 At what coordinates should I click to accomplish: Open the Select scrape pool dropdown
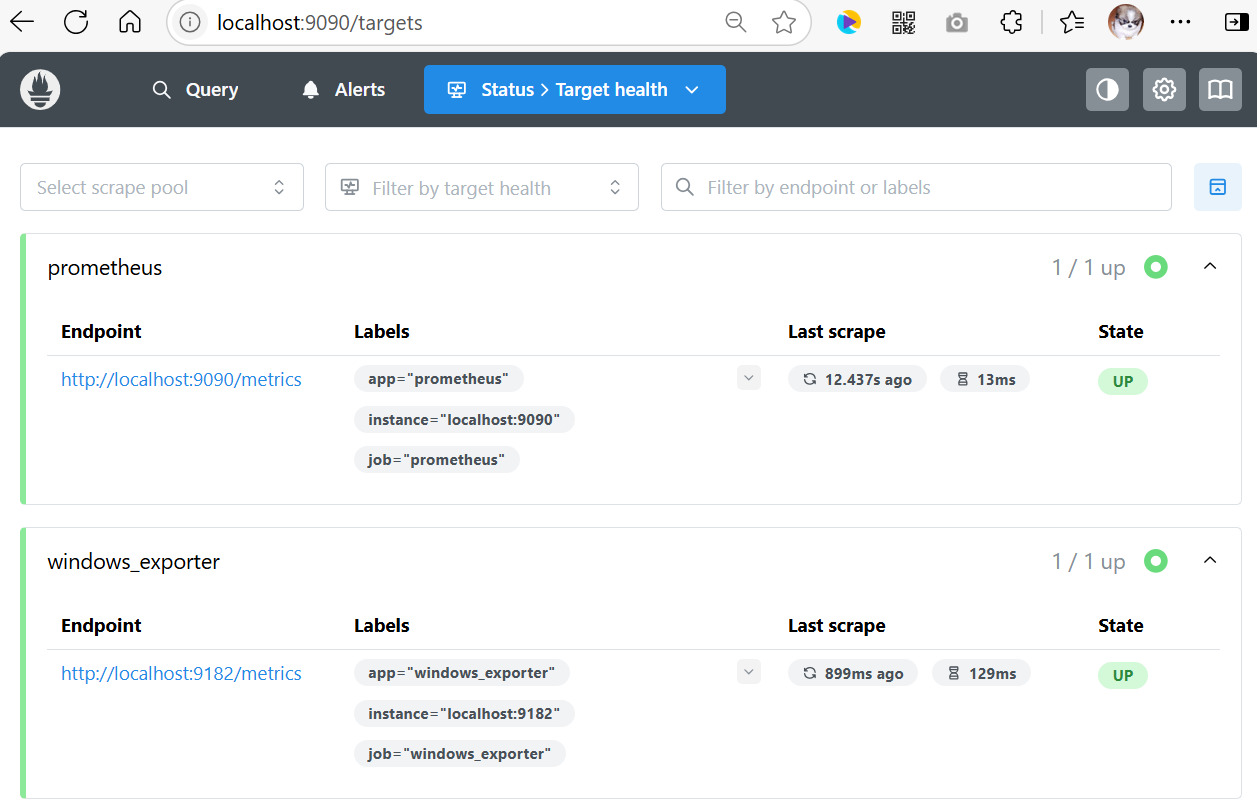(162, 188)
